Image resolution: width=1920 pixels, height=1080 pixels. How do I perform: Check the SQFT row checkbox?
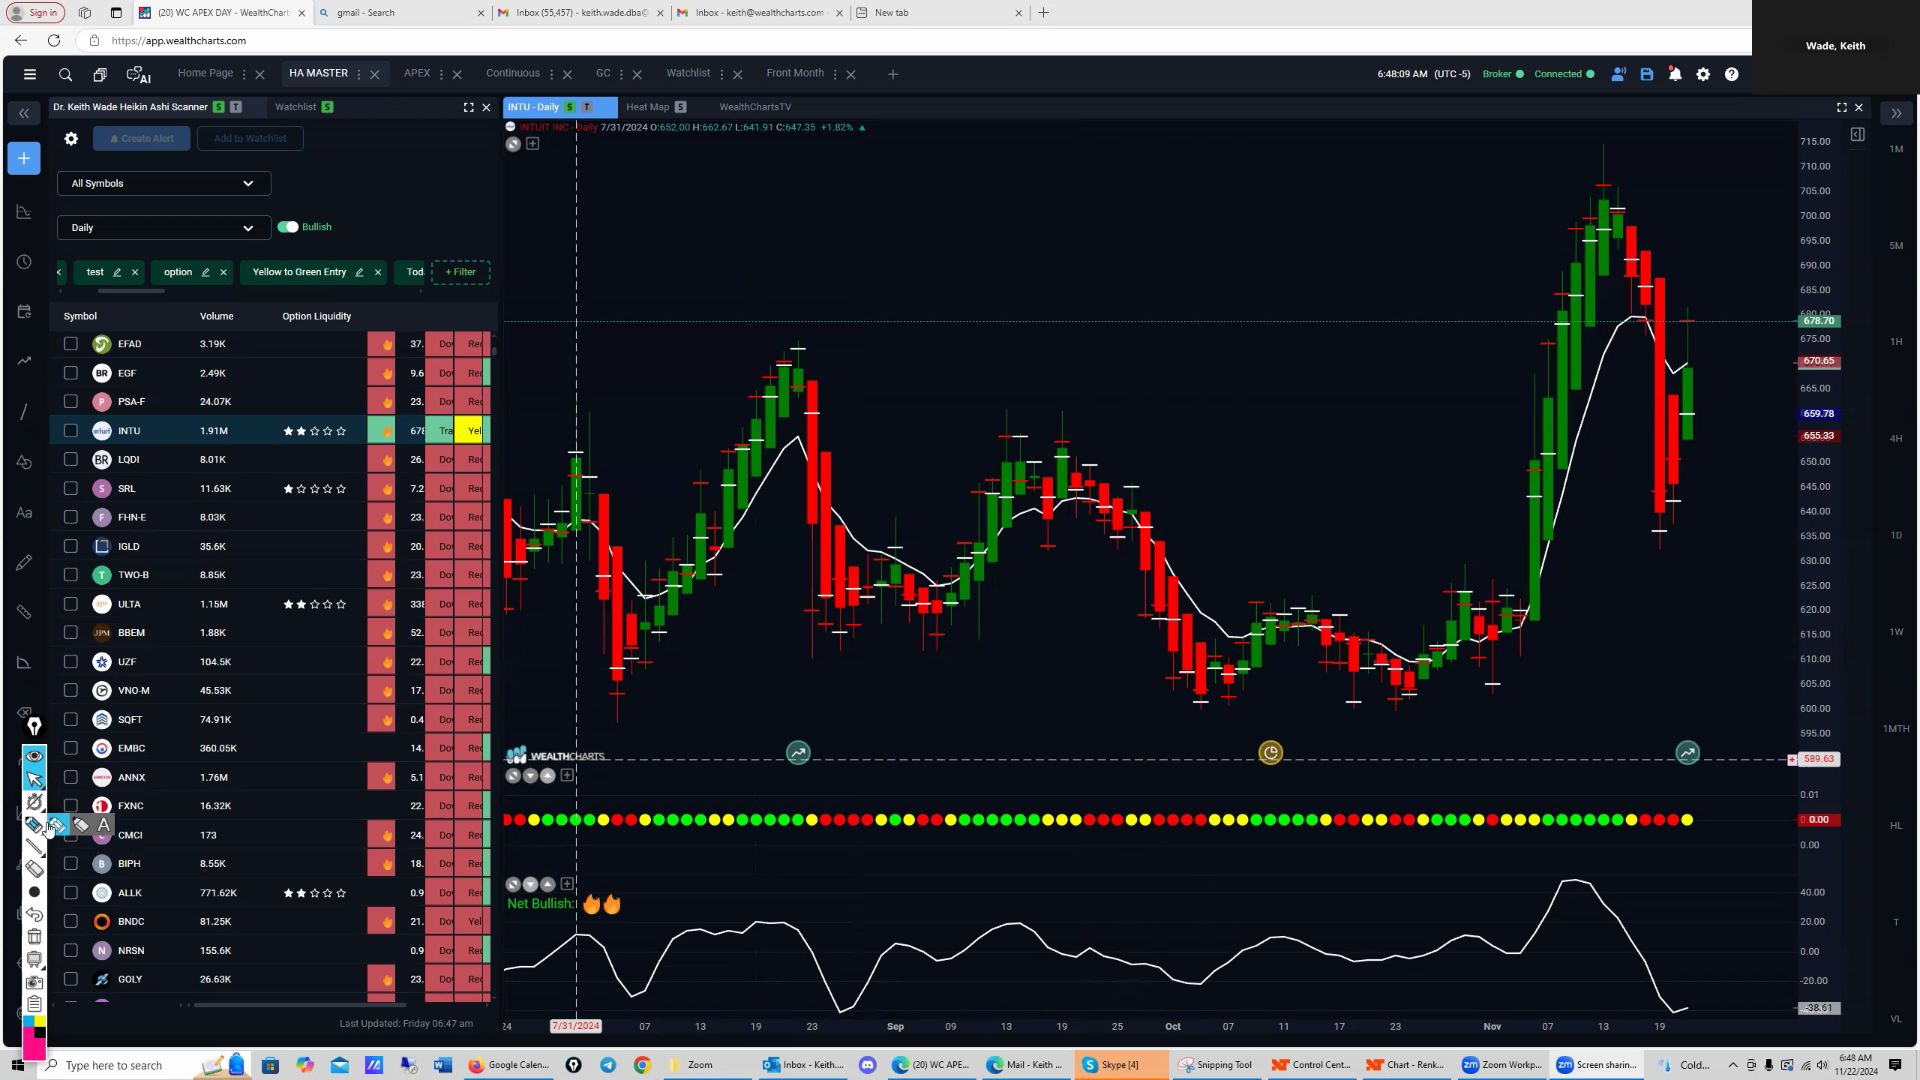pos(70,720)
